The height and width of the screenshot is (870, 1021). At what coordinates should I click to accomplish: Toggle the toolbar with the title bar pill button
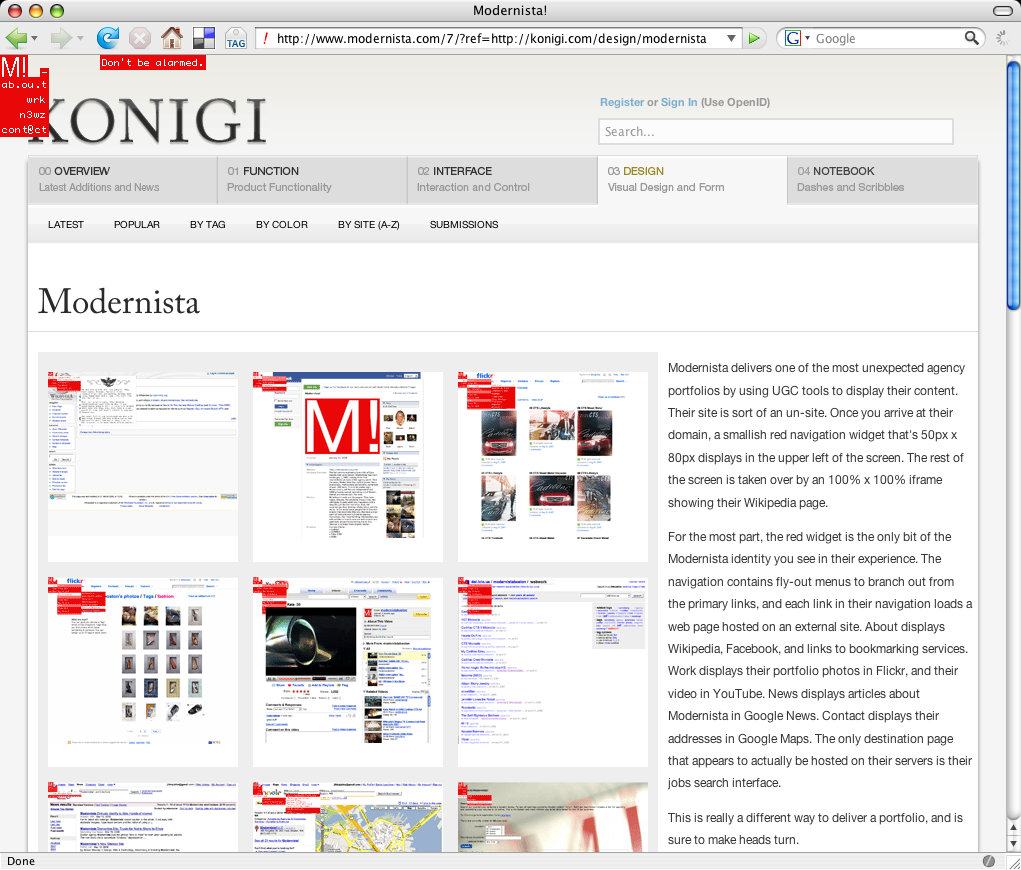[x=1003, y=10]
